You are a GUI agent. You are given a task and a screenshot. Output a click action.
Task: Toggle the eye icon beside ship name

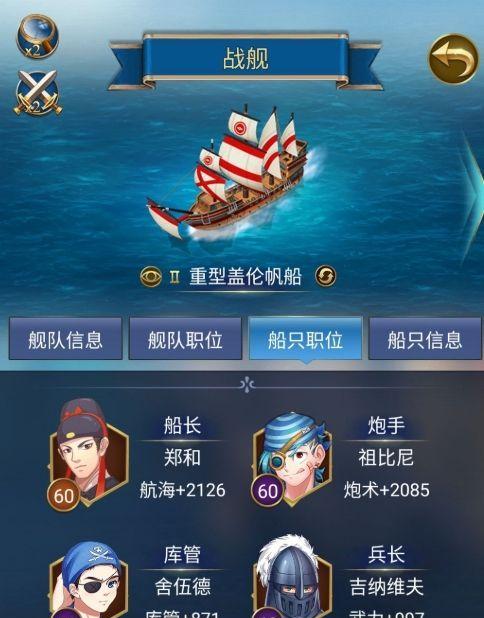click(x=151, y=276)
